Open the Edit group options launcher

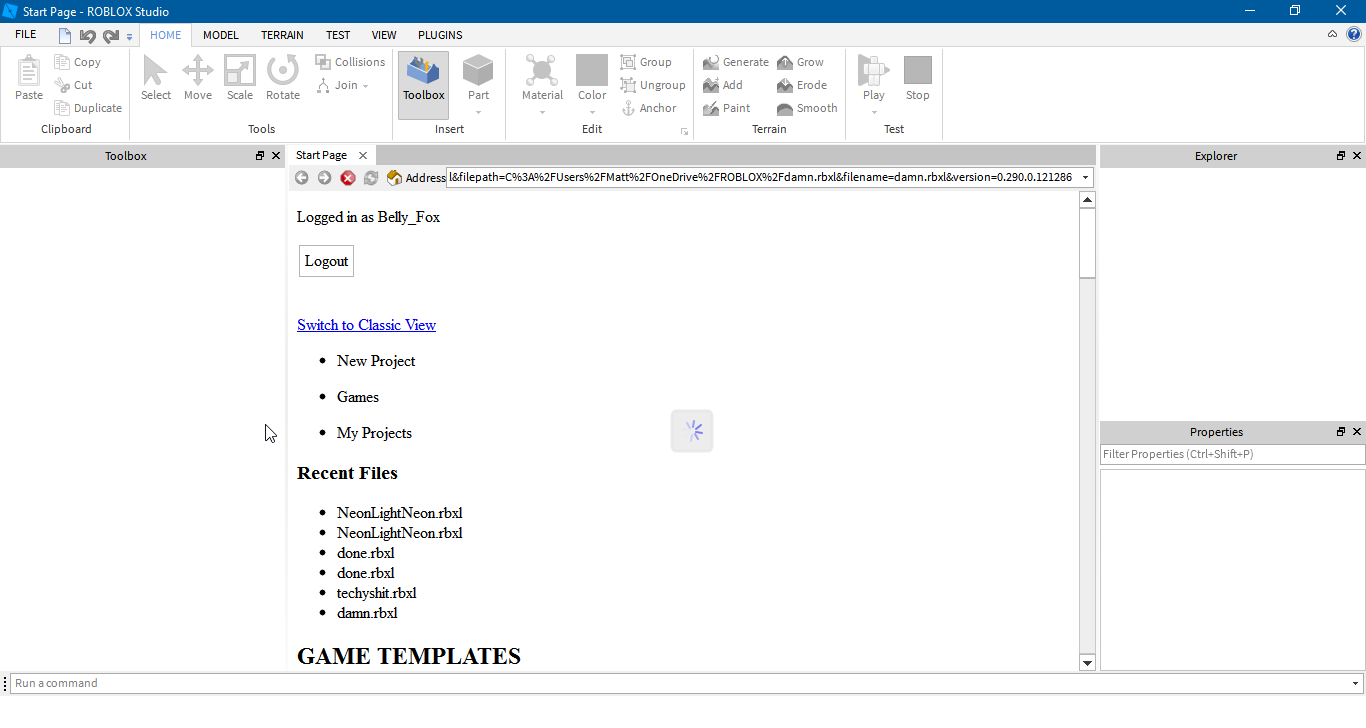coord(685,132)
